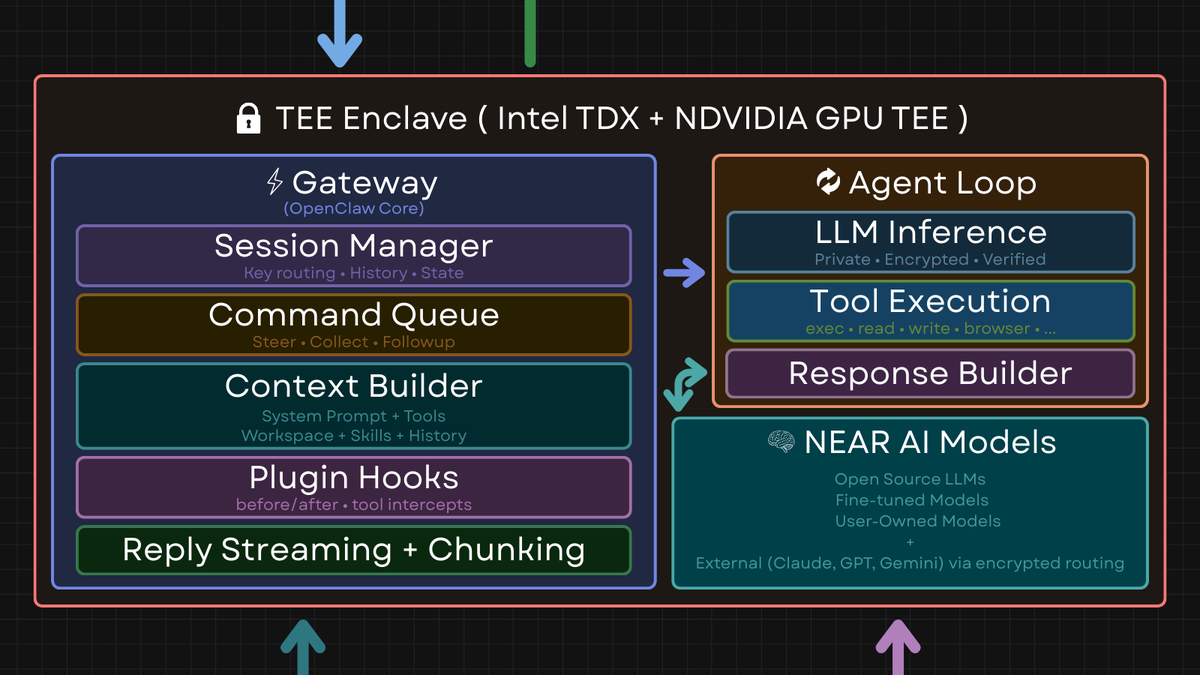
Task: Open the Command Queue block
Action: (354, 324)
